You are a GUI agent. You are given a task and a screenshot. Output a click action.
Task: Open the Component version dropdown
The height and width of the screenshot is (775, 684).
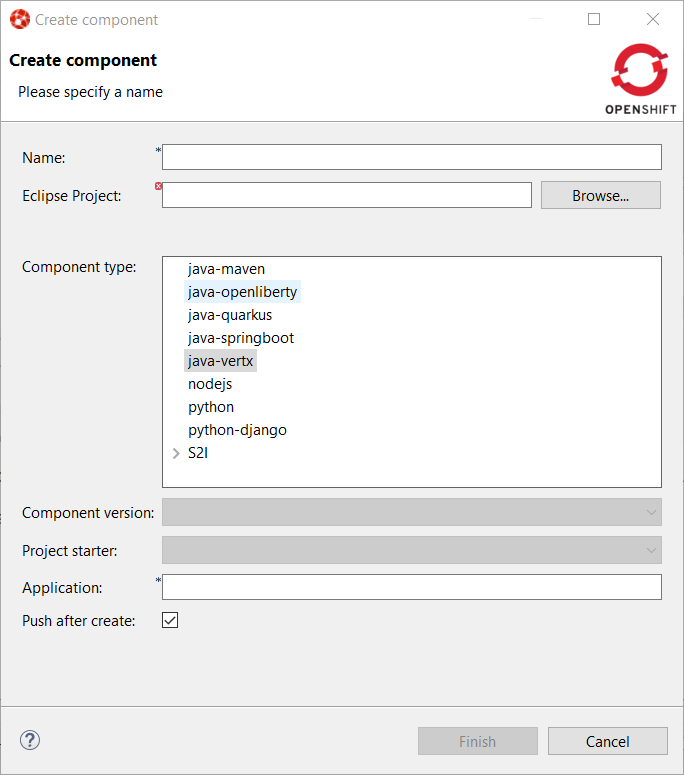[412, 512]
